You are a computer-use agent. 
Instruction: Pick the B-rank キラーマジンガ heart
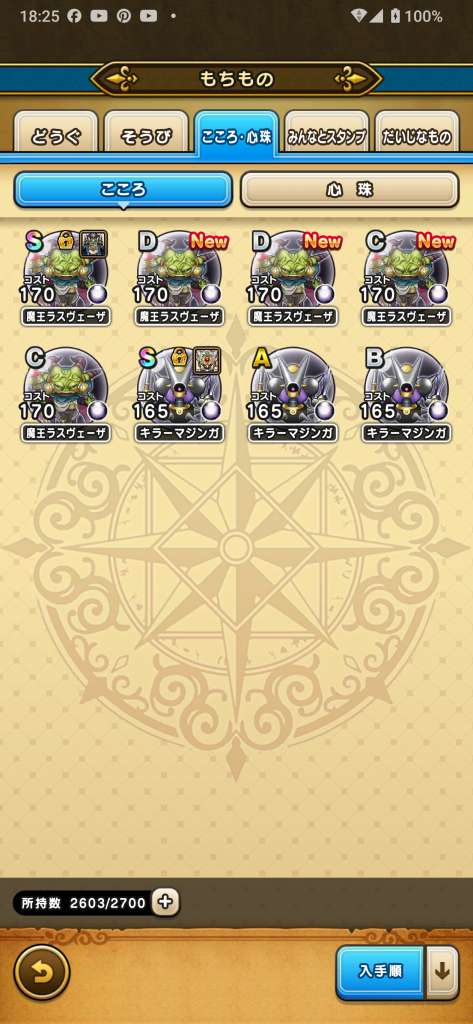(406, 394)
